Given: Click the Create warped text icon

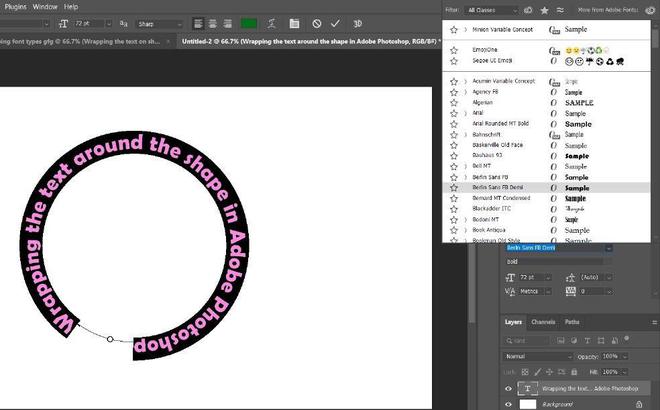Looking at the screenshot, I should pos(272,22).
